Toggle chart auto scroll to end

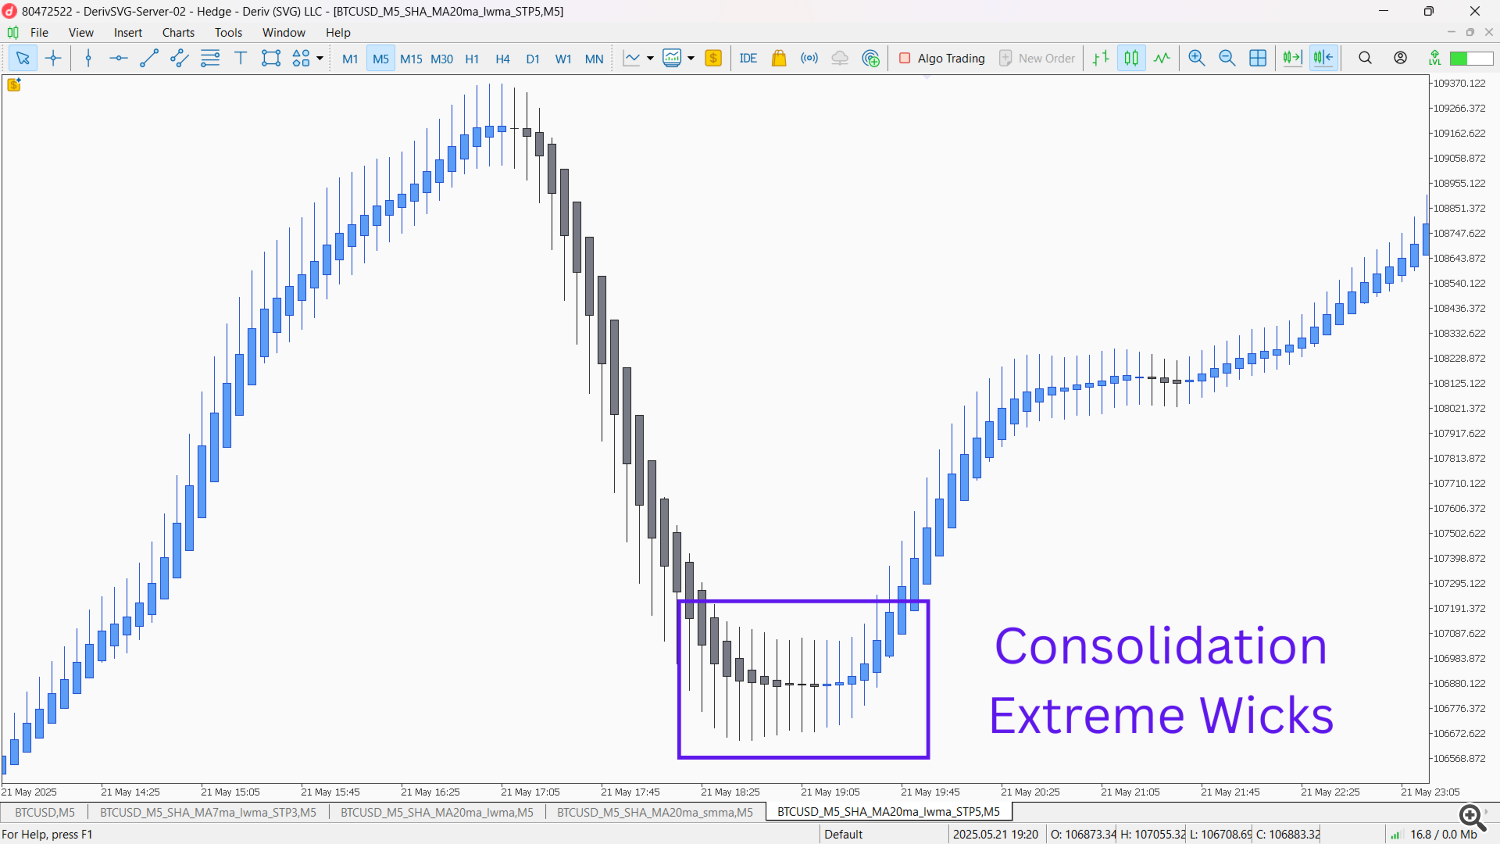[1292, 58]
